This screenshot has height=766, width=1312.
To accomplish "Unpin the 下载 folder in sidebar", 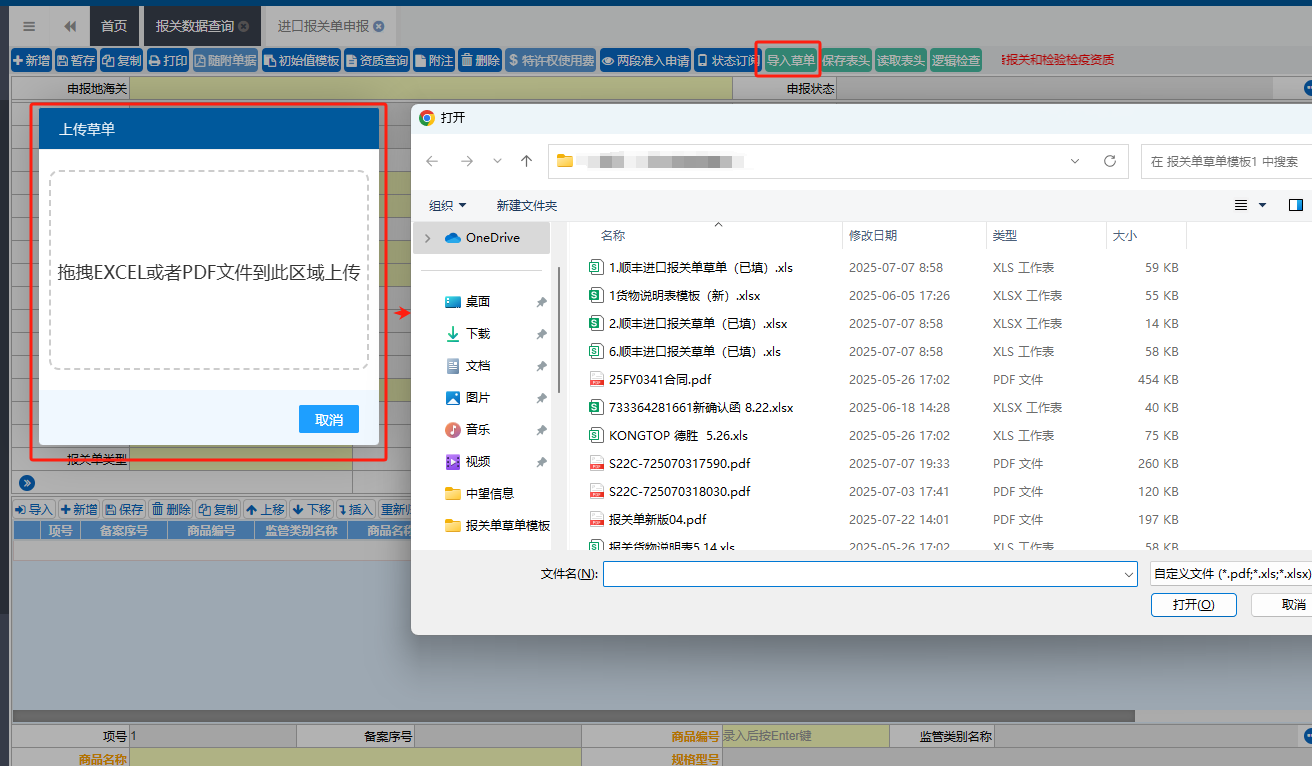I will point(540,333).
